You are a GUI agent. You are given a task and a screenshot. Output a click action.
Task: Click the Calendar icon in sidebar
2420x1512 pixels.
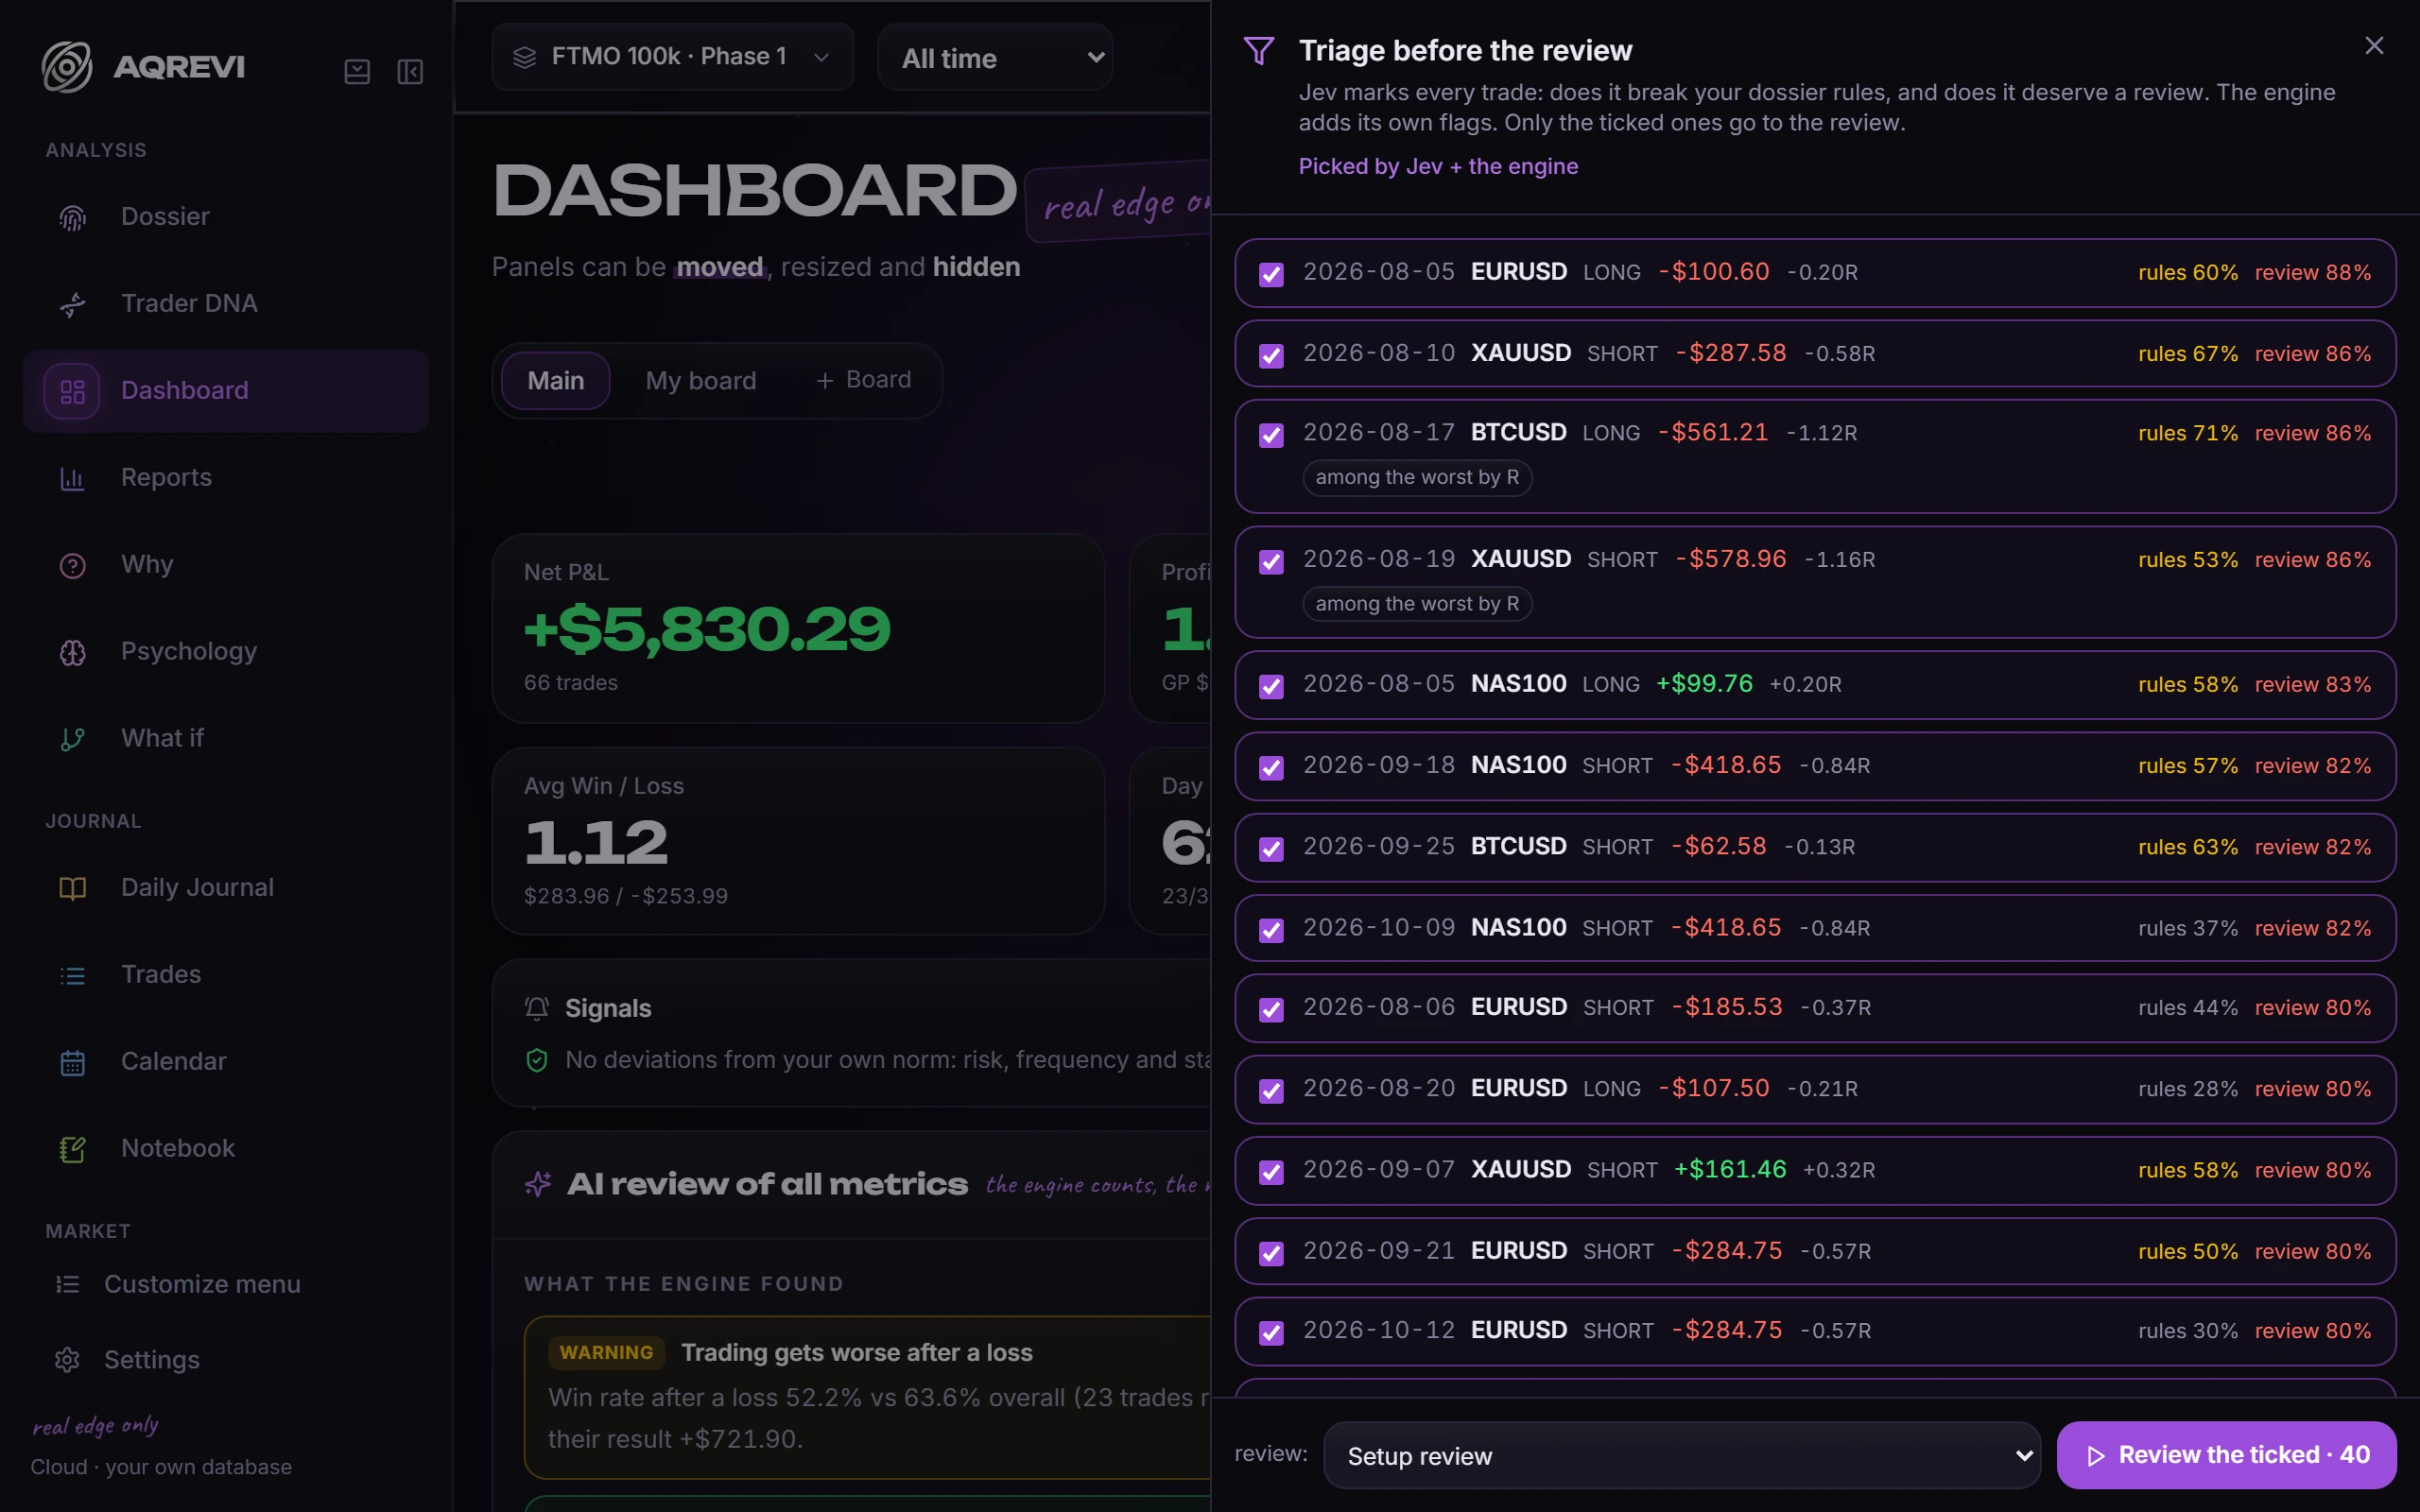pyautogui.click(x=72, y=1062)
